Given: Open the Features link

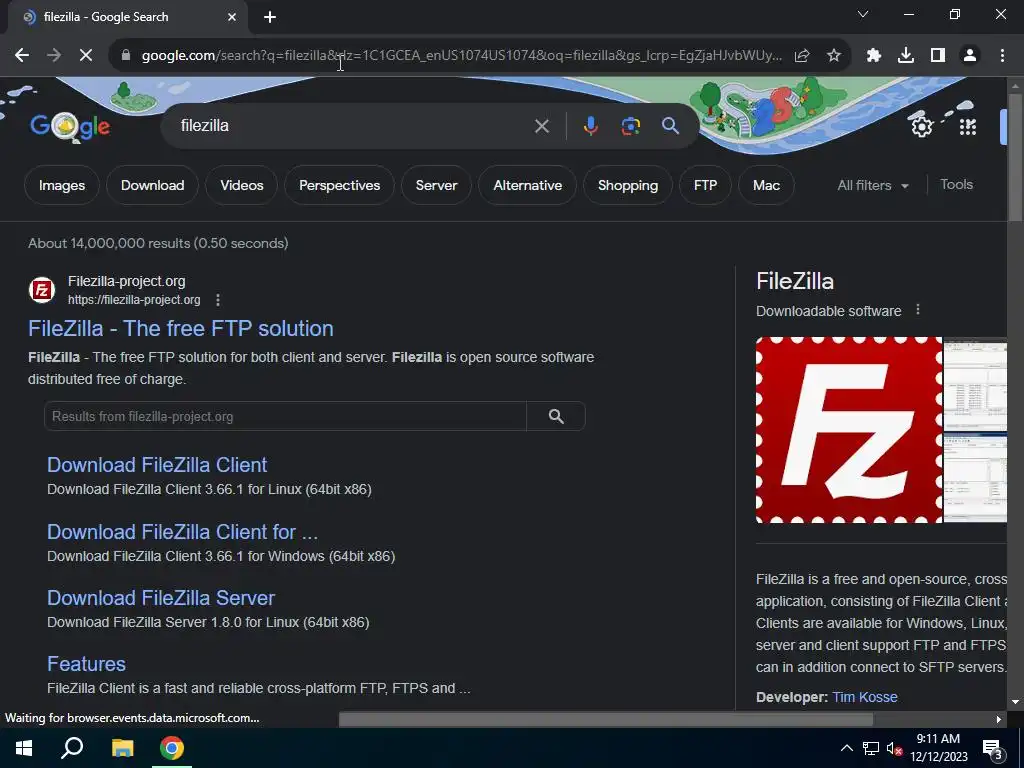Looking at the screenshot, I should [86, 664].
